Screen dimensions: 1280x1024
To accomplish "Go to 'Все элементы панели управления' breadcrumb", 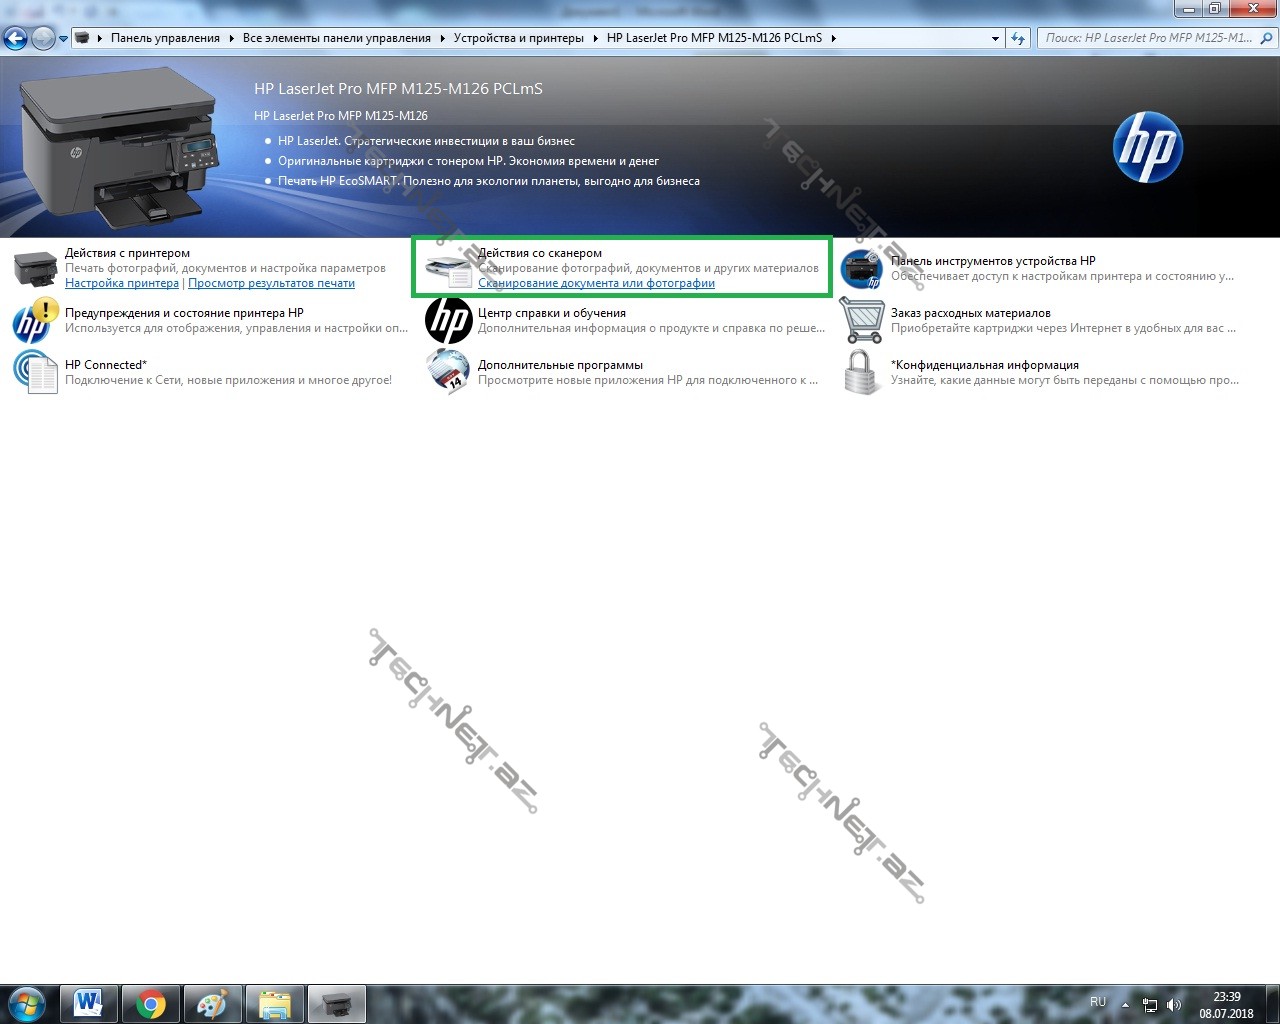I will (x=336, y=38).
